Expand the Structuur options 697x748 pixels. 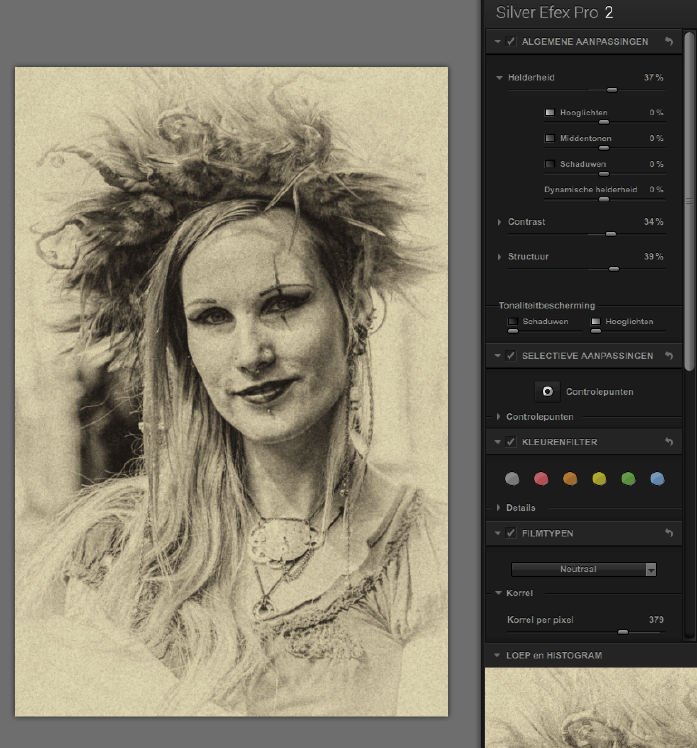click(499, 257)
